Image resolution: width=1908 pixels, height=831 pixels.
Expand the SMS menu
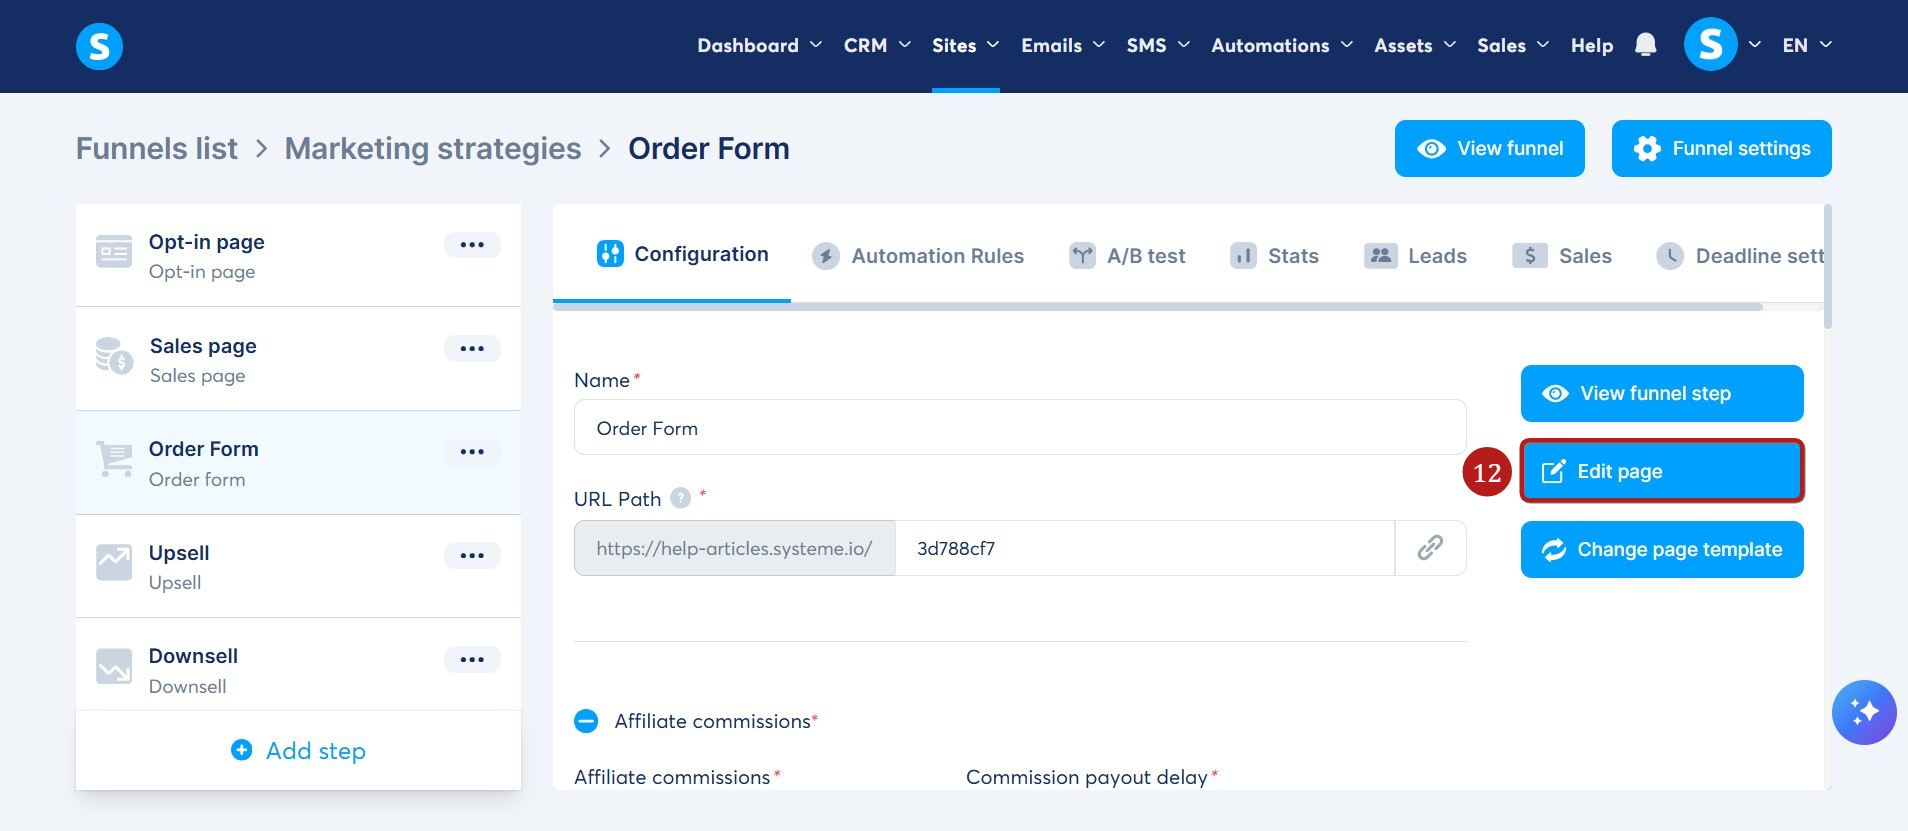click(1158, 45)
